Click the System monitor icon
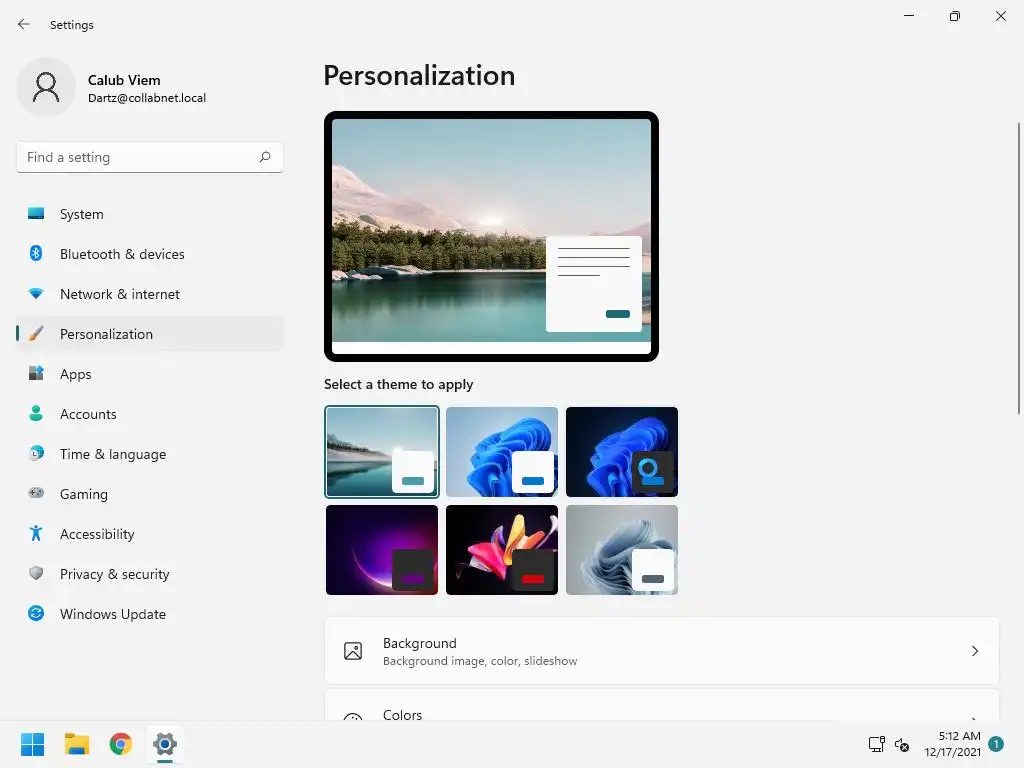The image size is (1024, 768). click(x=36, y=214)
